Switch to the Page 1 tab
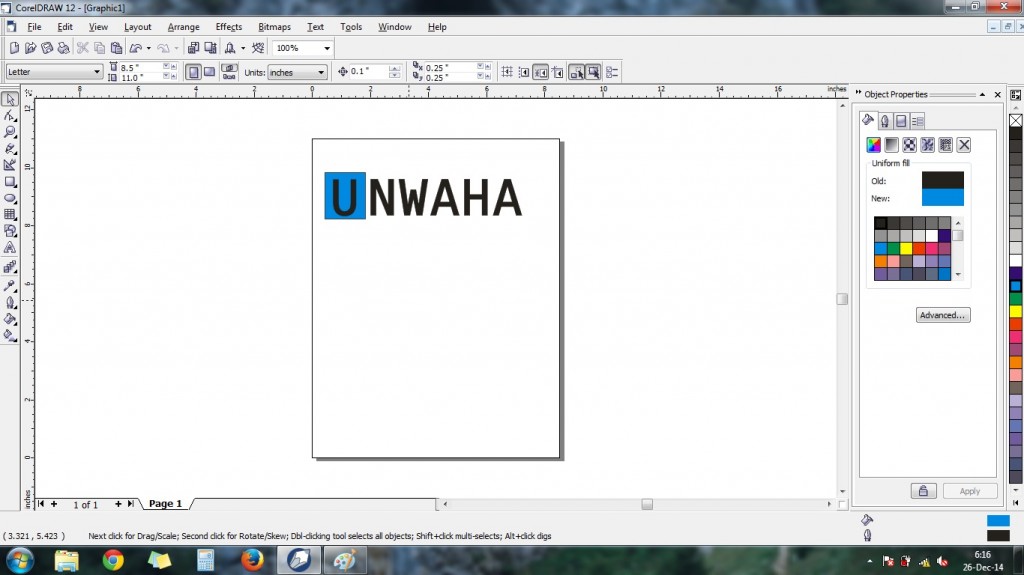The height and width of the screenshot is (575, 1024). pos(165,504)
